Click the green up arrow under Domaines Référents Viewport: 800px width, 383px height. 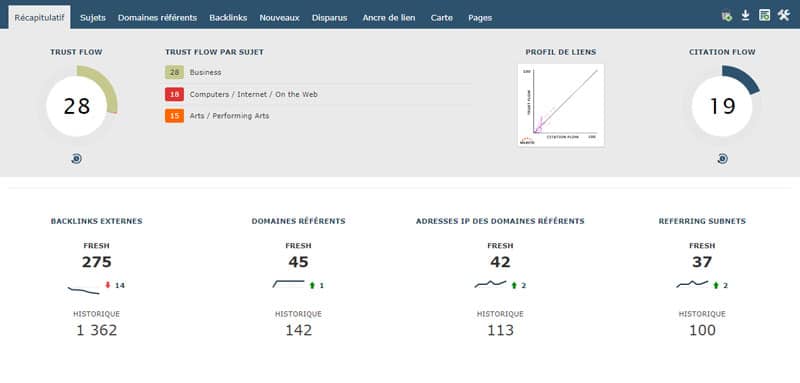pos(312,285)
